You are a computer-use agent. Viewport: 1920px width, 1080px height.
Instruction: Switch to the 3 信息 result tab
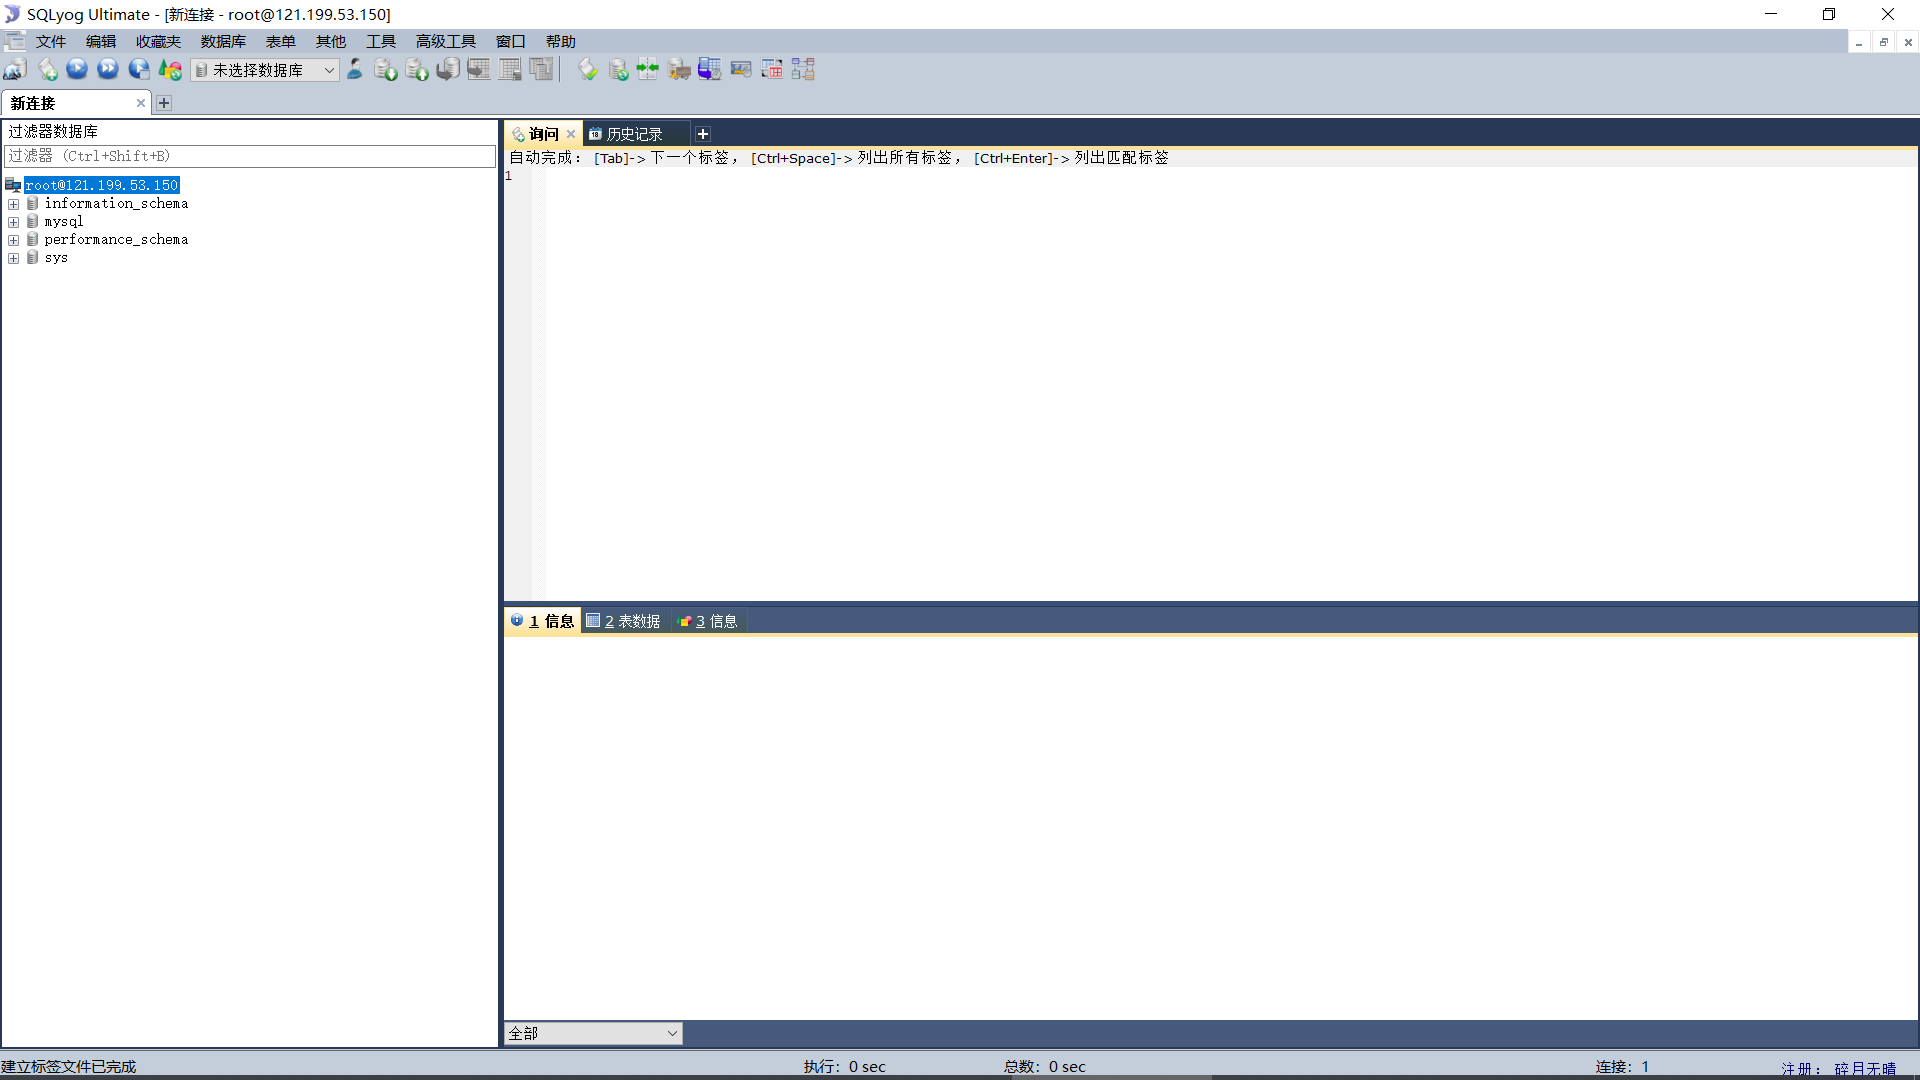708,621
